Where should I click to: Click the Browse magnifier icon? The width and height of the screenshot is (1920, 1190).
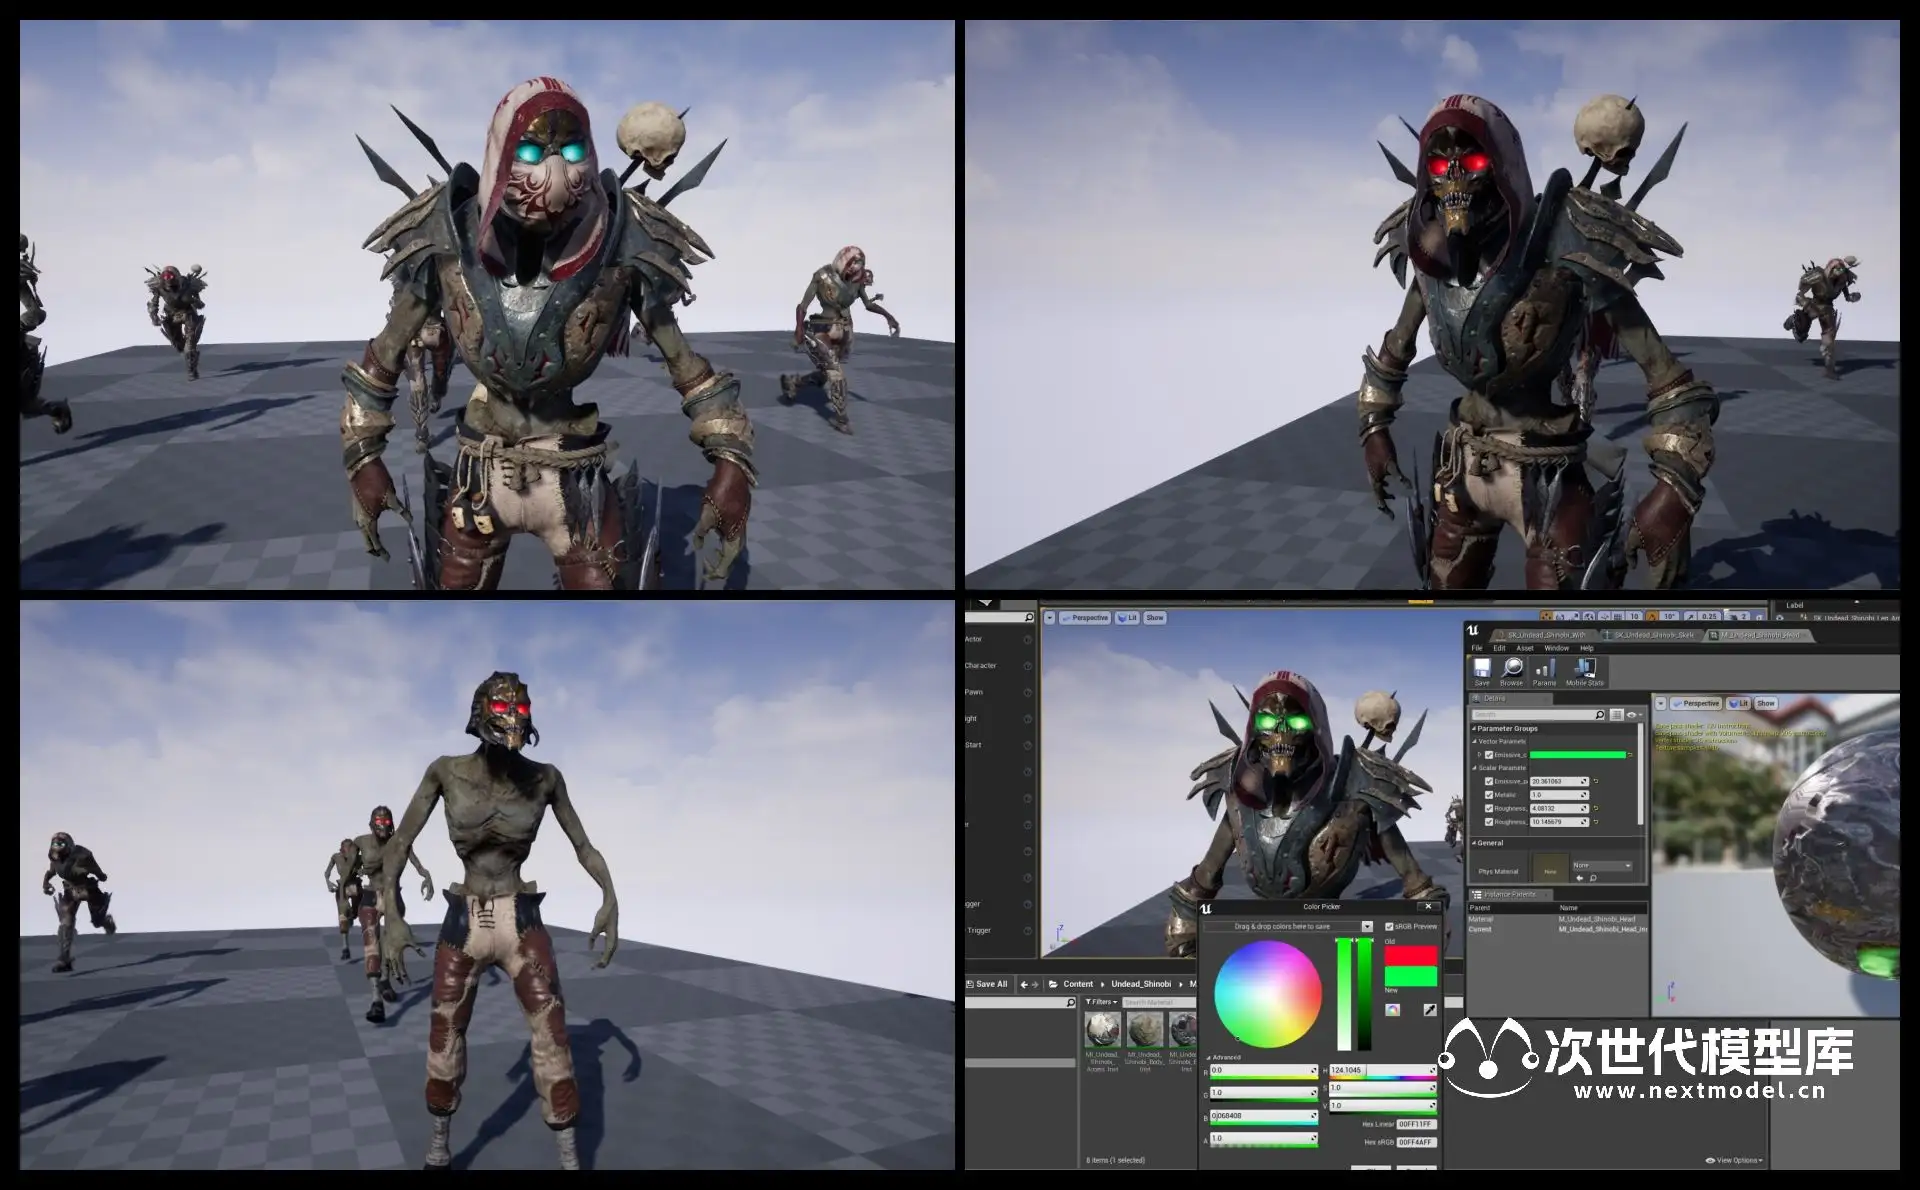tap(1512, 668)
